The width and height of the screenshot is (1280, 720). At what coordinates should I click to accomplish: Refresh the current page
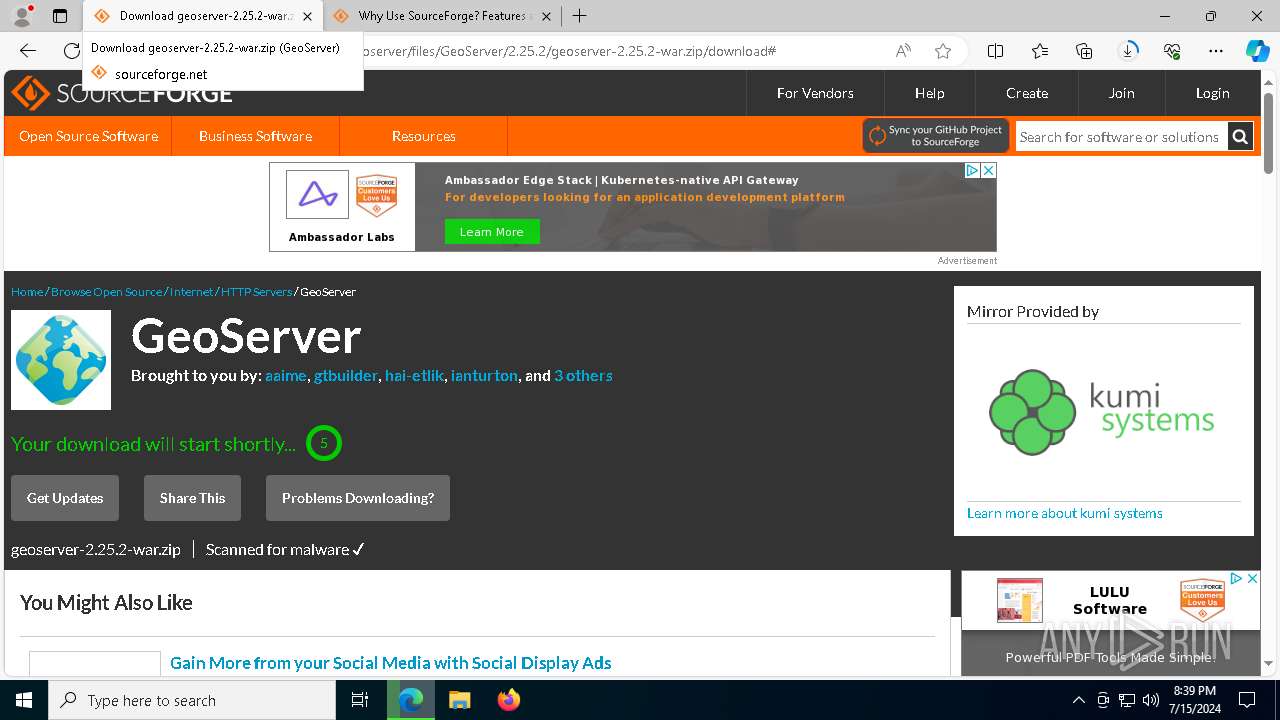(x=71, y=51)
